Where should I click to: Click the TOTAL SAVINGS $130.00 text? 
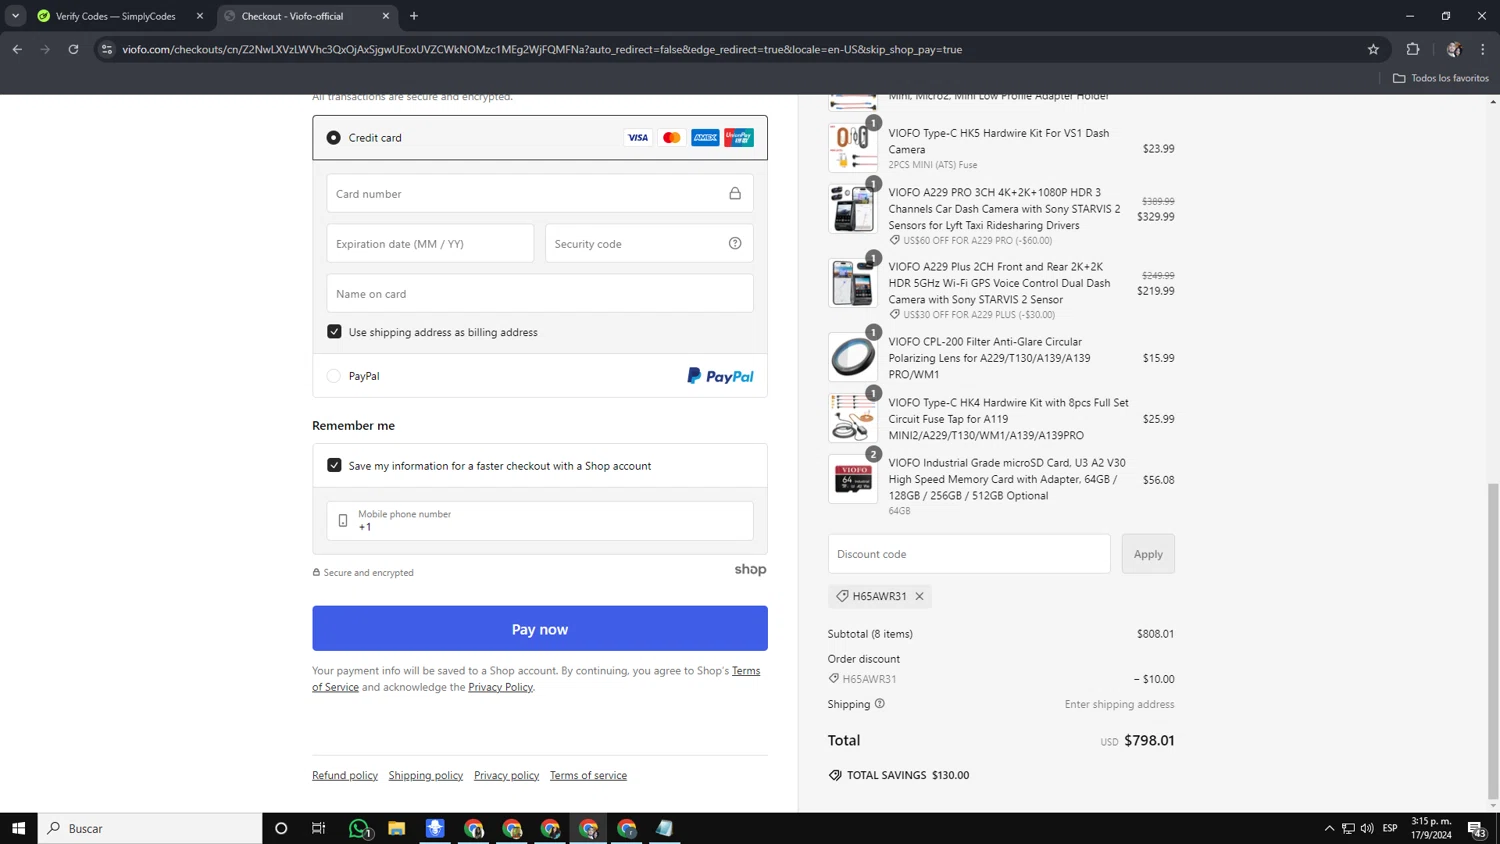908,775
